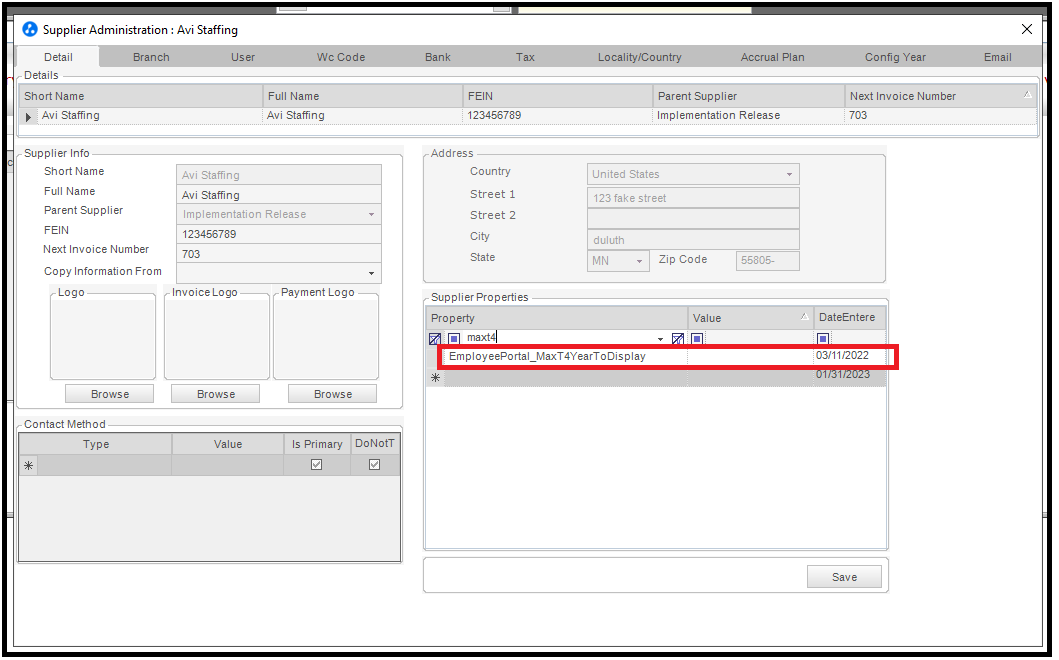The width and height of the screenshot is (1059, 660).
Task: Click 123456789 cell in Details grid
Action: (558, 116)
